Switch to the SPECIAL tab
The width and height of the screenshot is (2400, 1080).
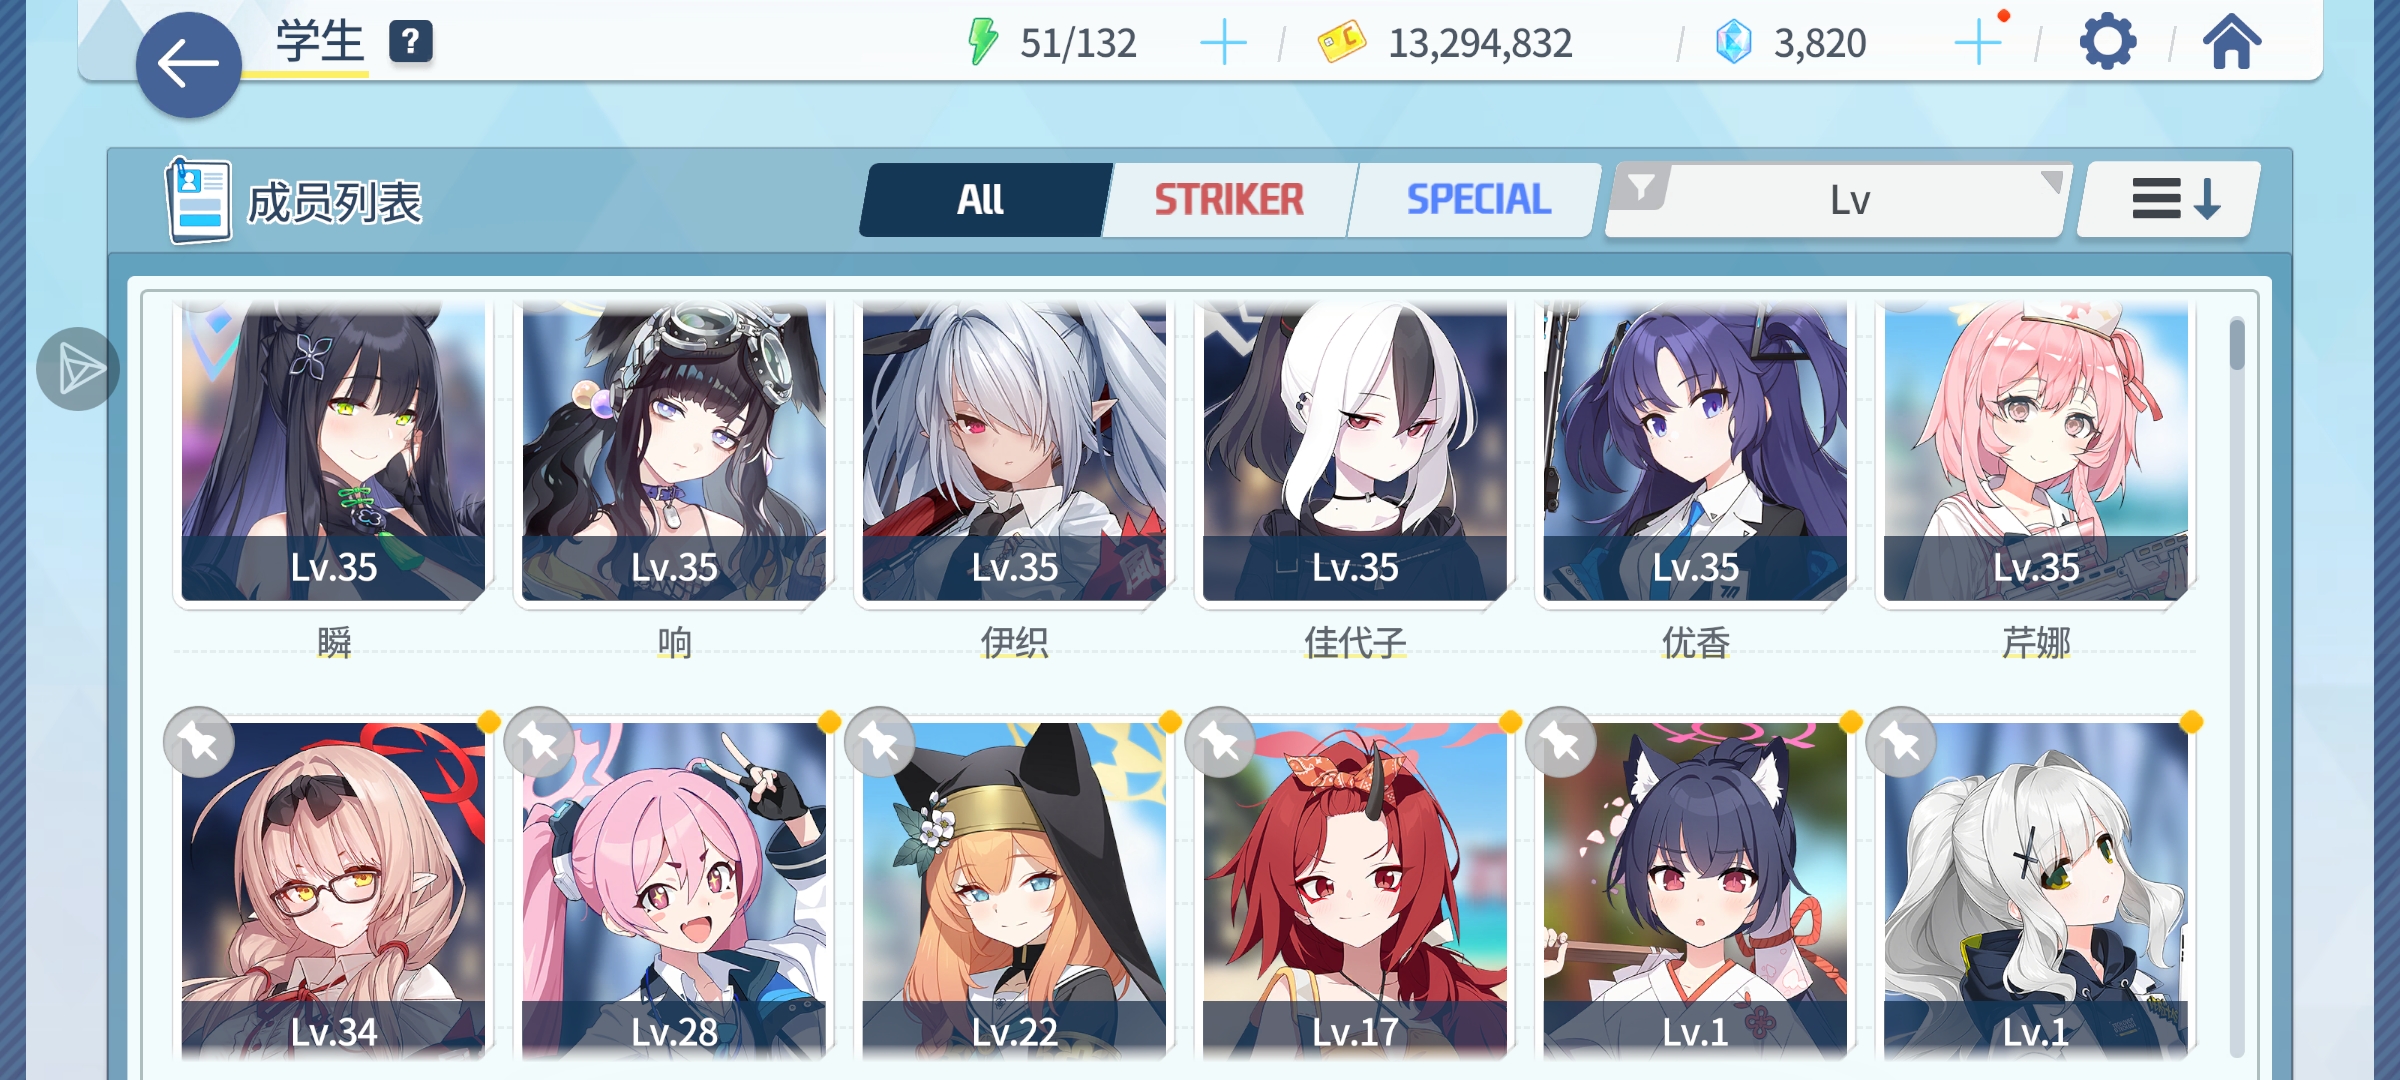[x=1478, y=200]
